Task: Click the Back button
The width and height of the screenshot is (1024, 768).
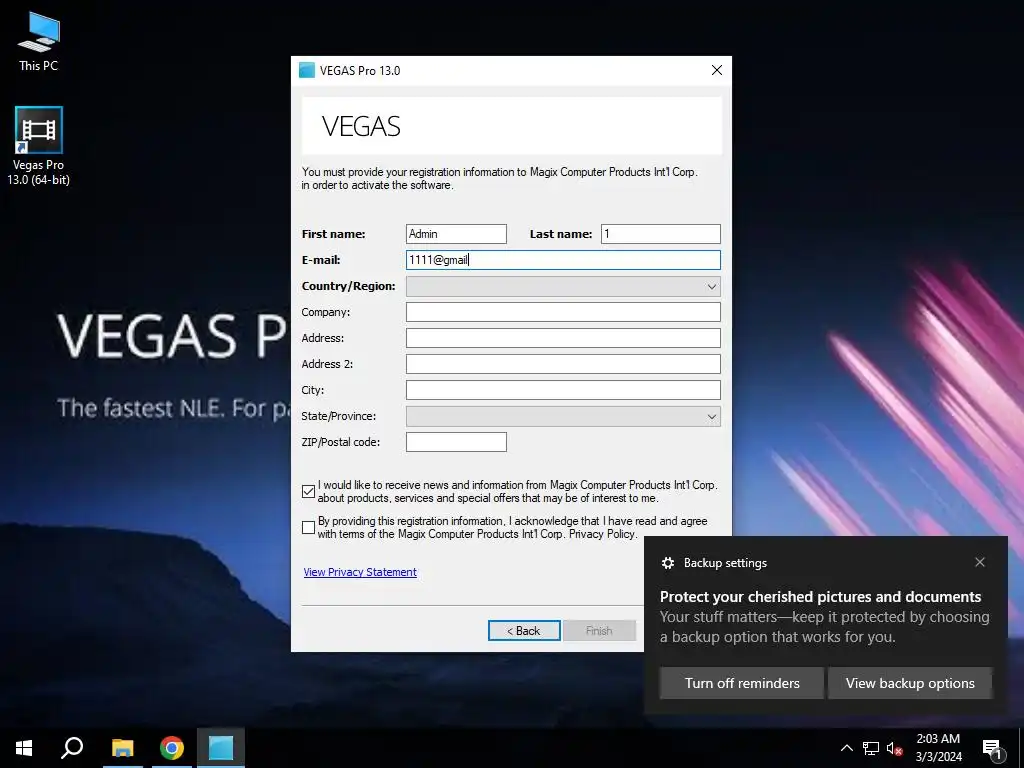Action: 524,631
